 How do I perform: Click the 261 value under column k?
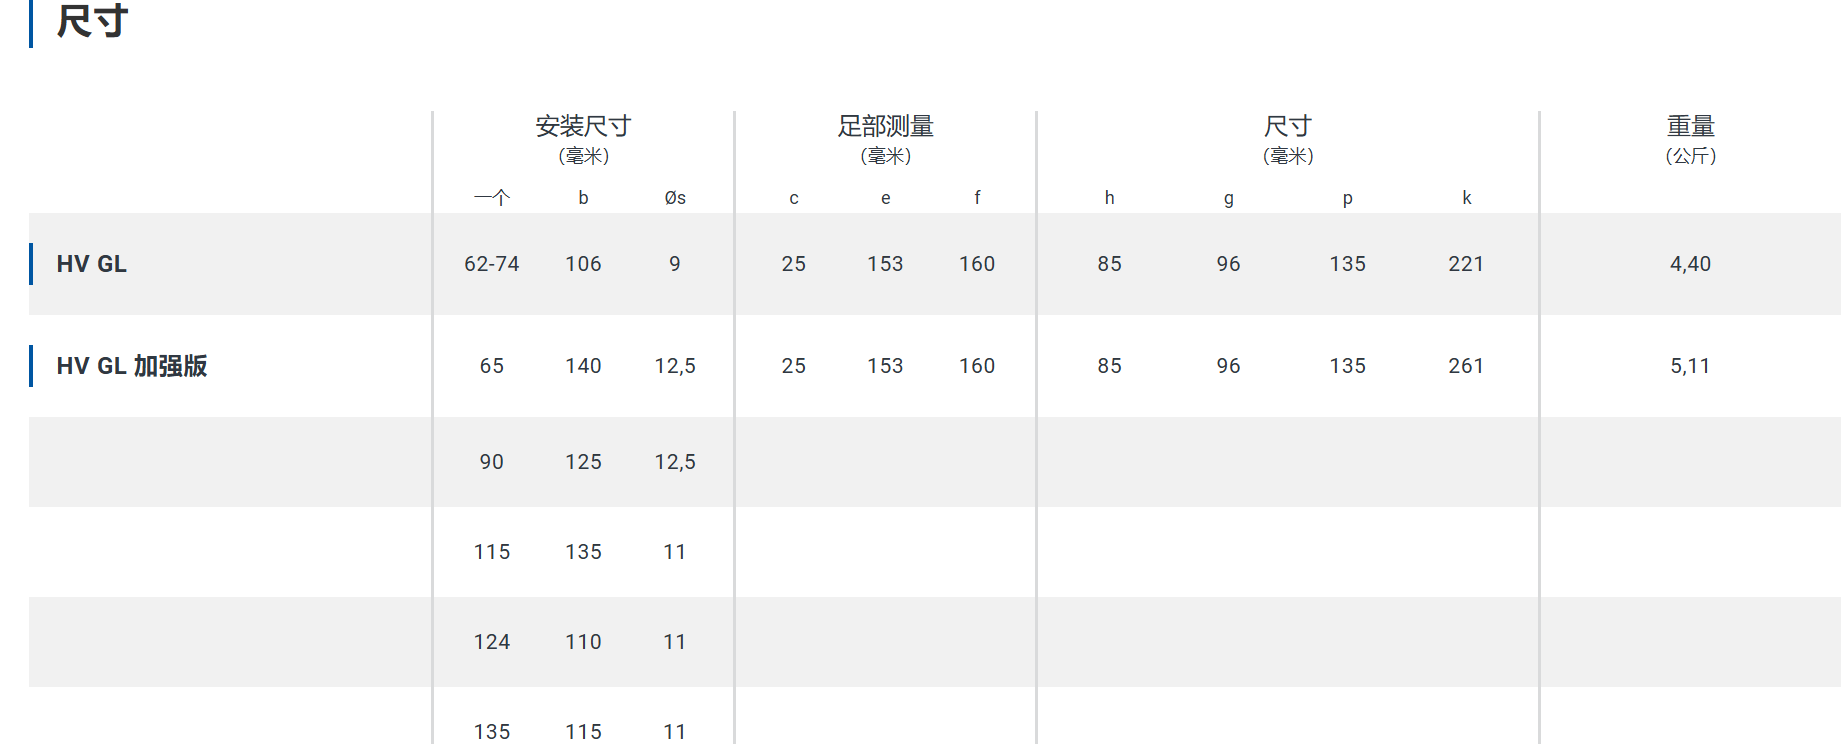1466,366
